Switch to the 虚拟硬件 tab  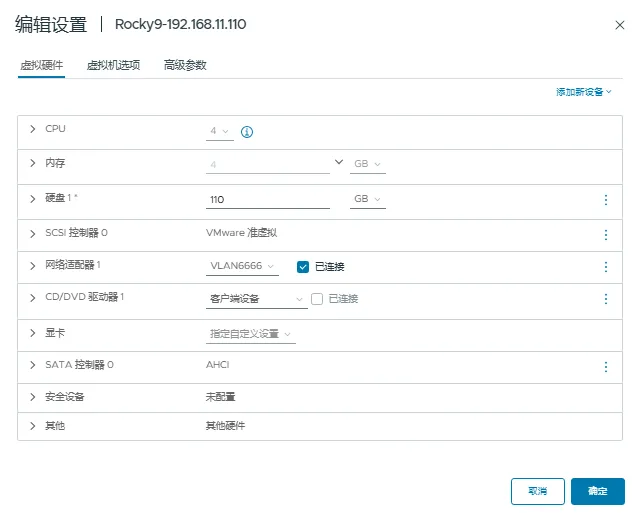(x=42, y=65)
